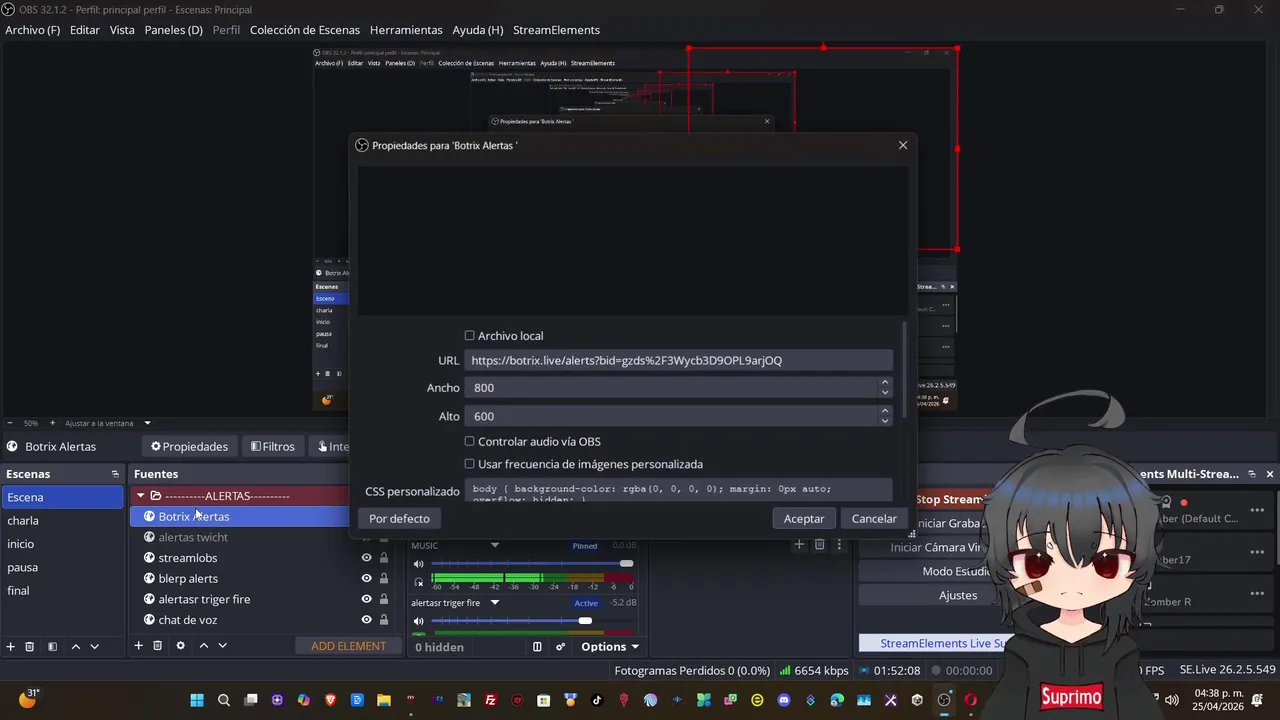1280x720 pixels.
Task: Mute alertasr triger fire speaker icon
Action: point(419,621)
